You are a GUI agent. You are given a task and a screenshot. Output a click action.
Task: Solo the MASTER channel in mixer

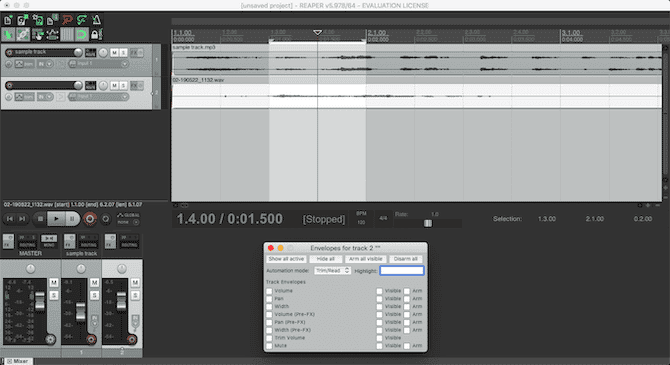54,295
